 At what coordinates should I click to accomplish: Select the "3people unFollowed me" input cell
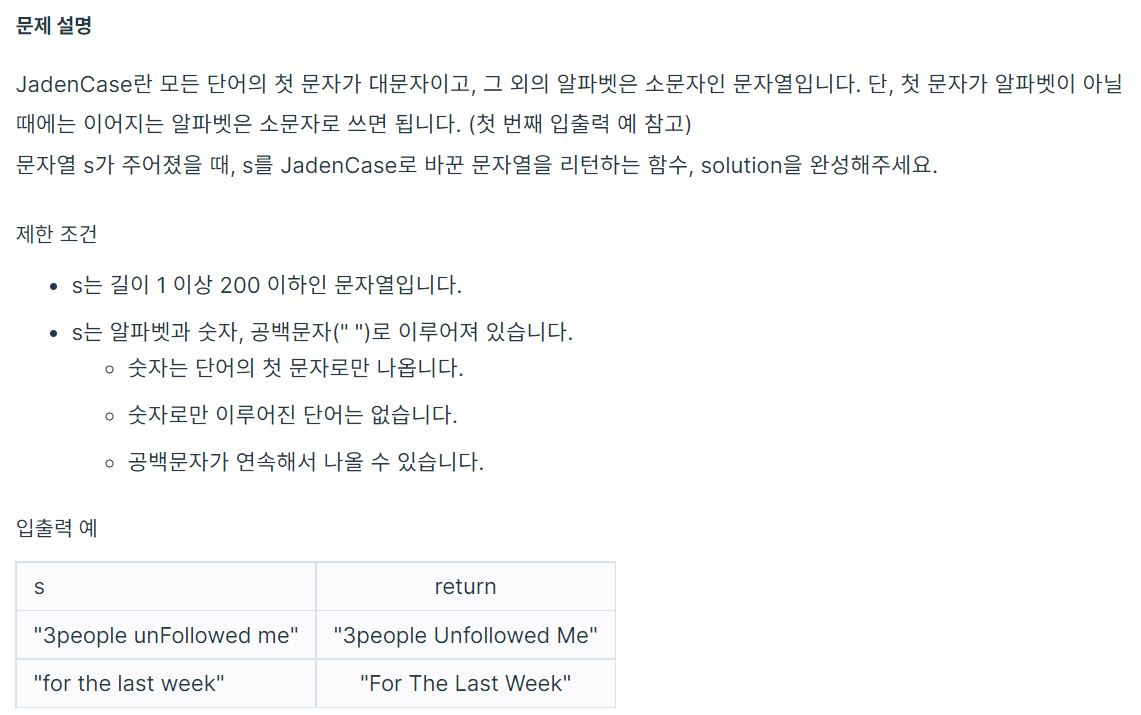[166, 635]
